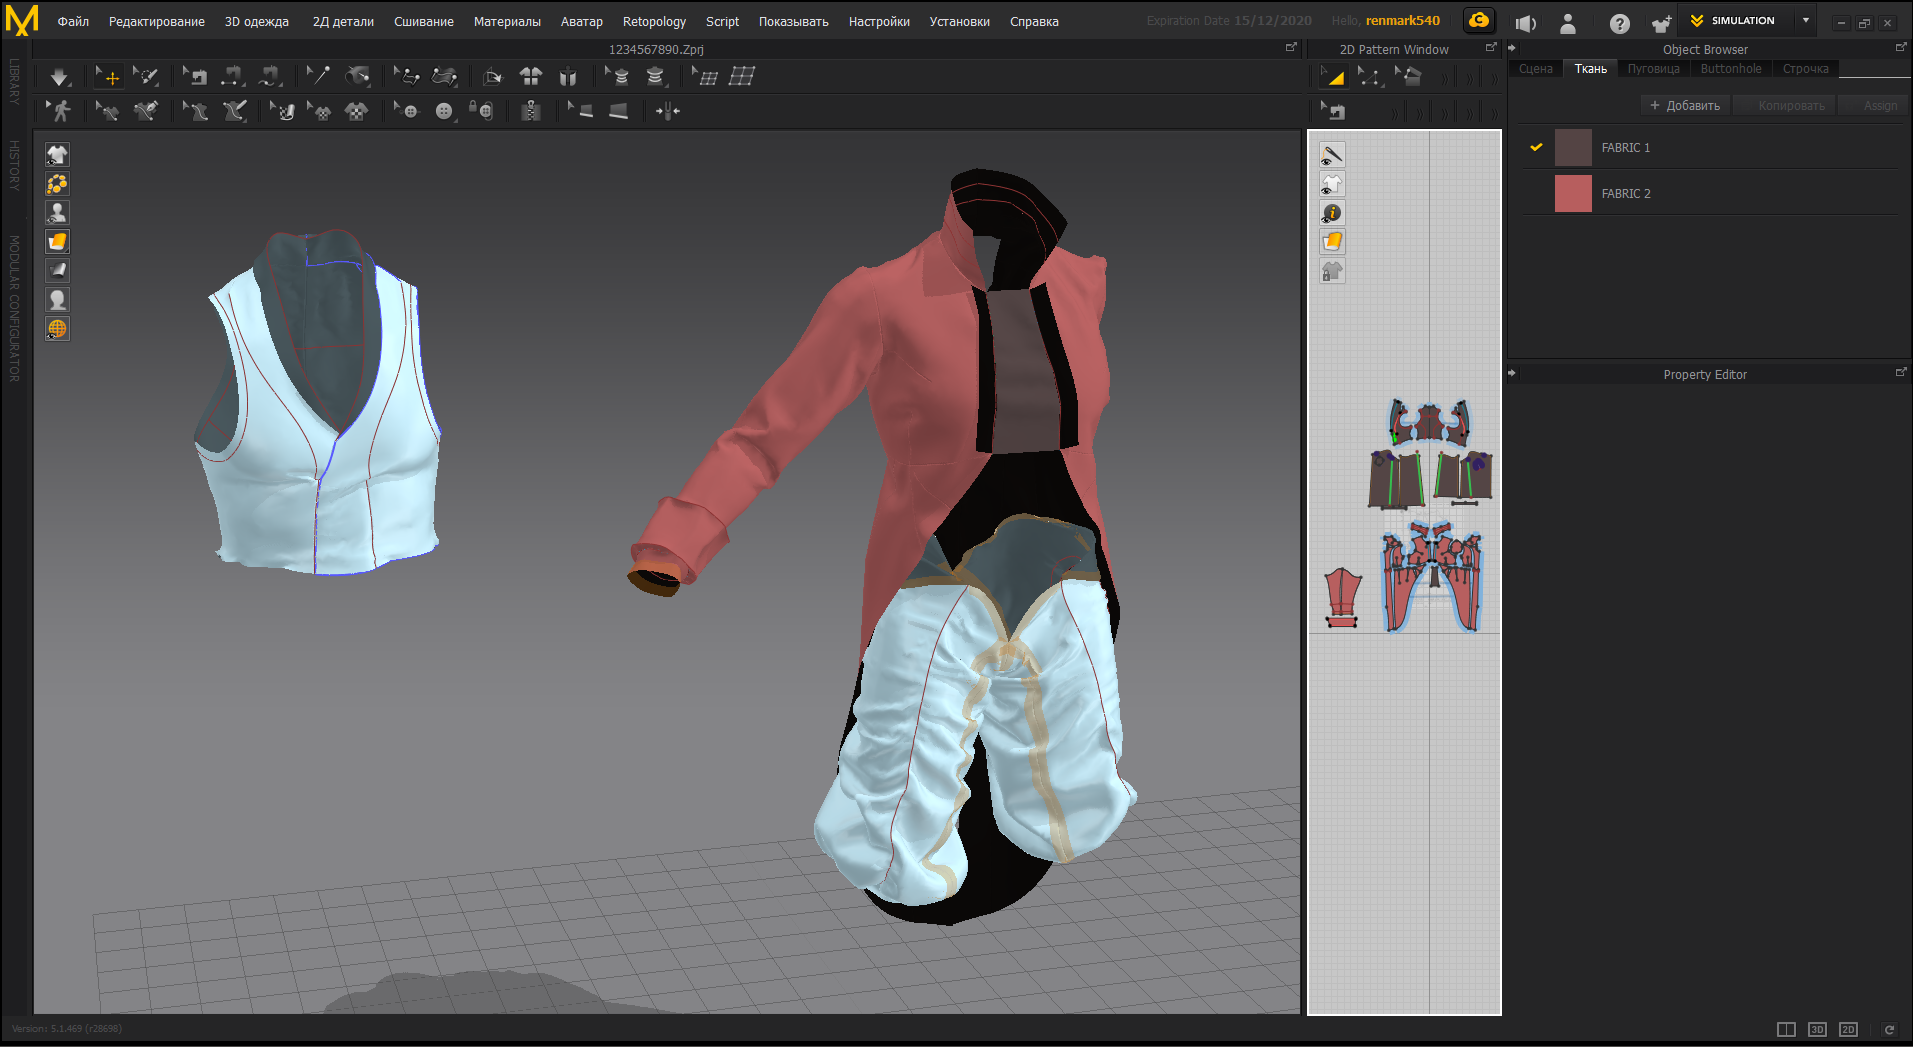Pick the Segment Sewing tool
The width and height of the screenshot is (1913, 1047).
click(x=233, y=77)
